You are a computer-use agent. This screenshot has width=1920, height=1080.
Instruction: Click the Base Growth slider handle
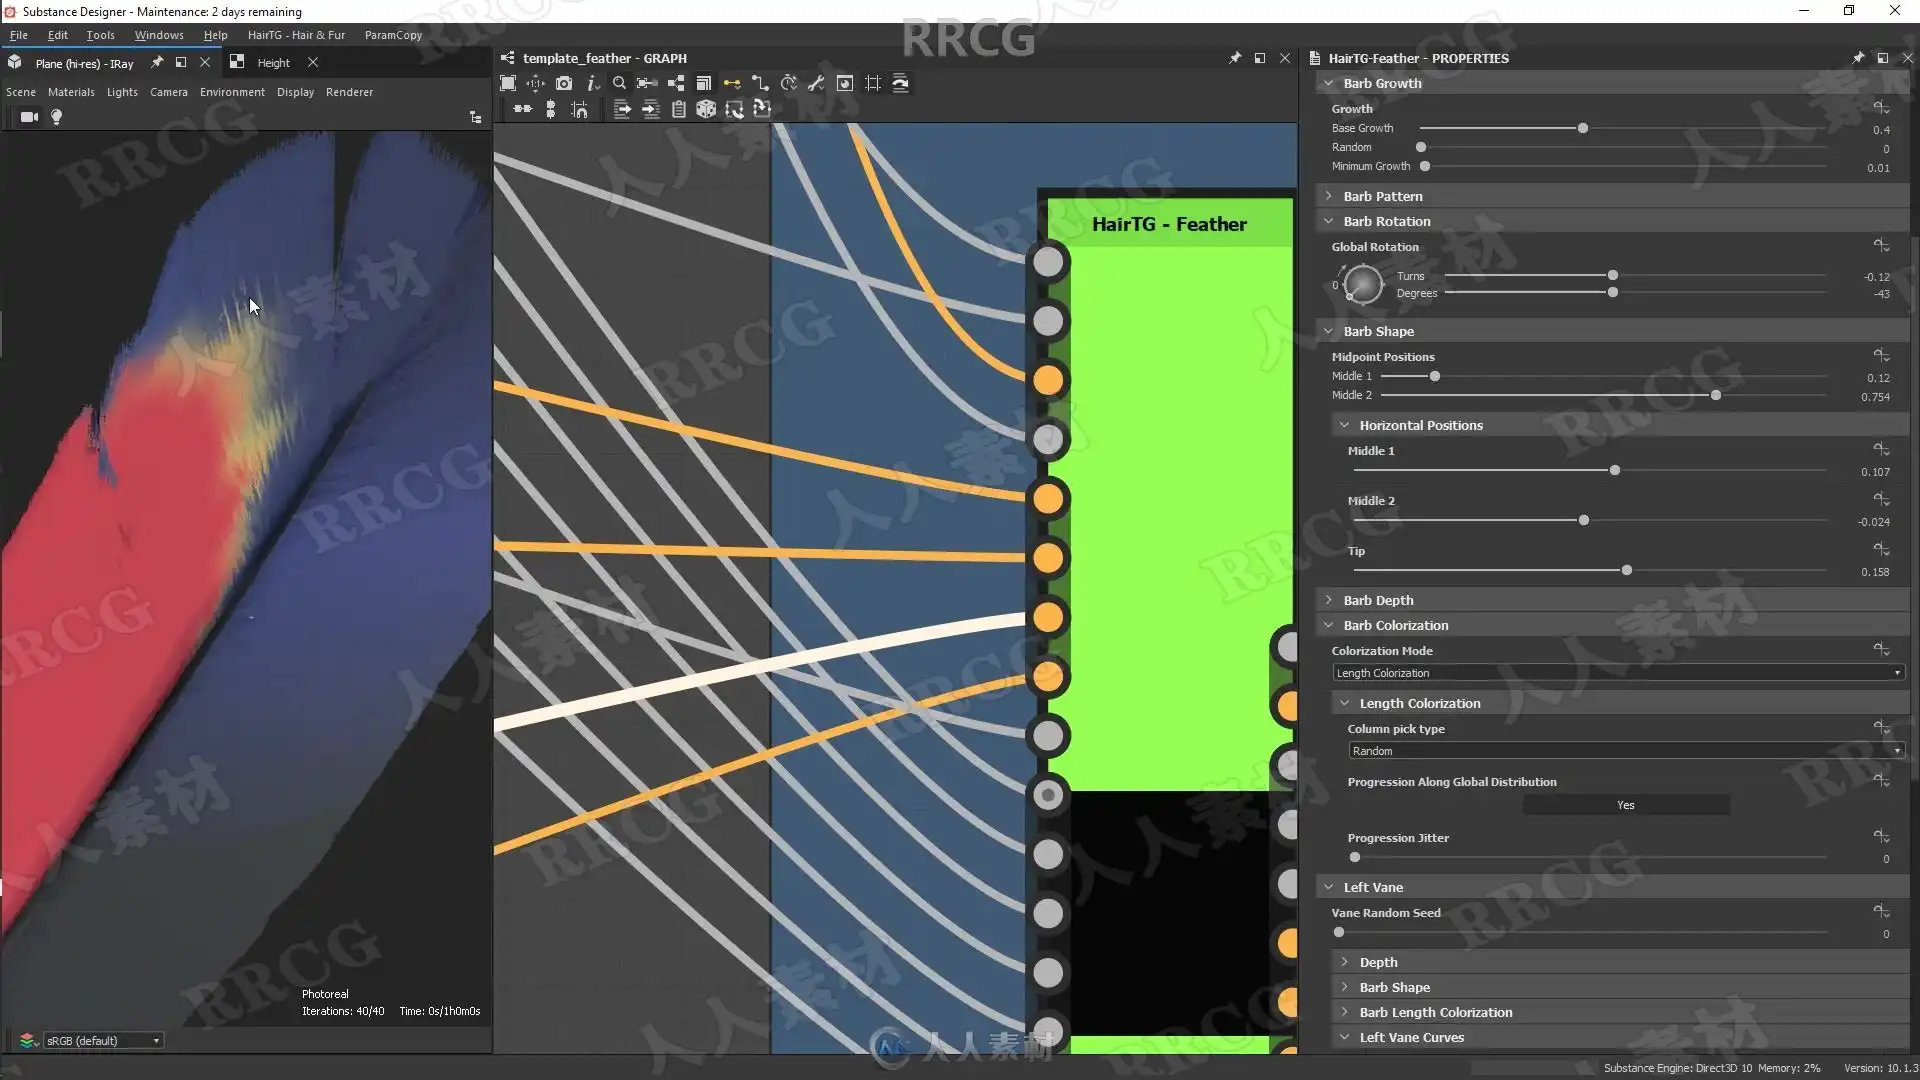coord(1582,129)
